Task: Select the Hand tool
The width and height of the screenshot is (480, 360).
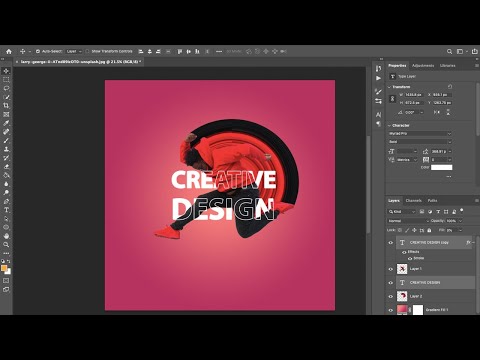Action: click(x=6, y=236)
